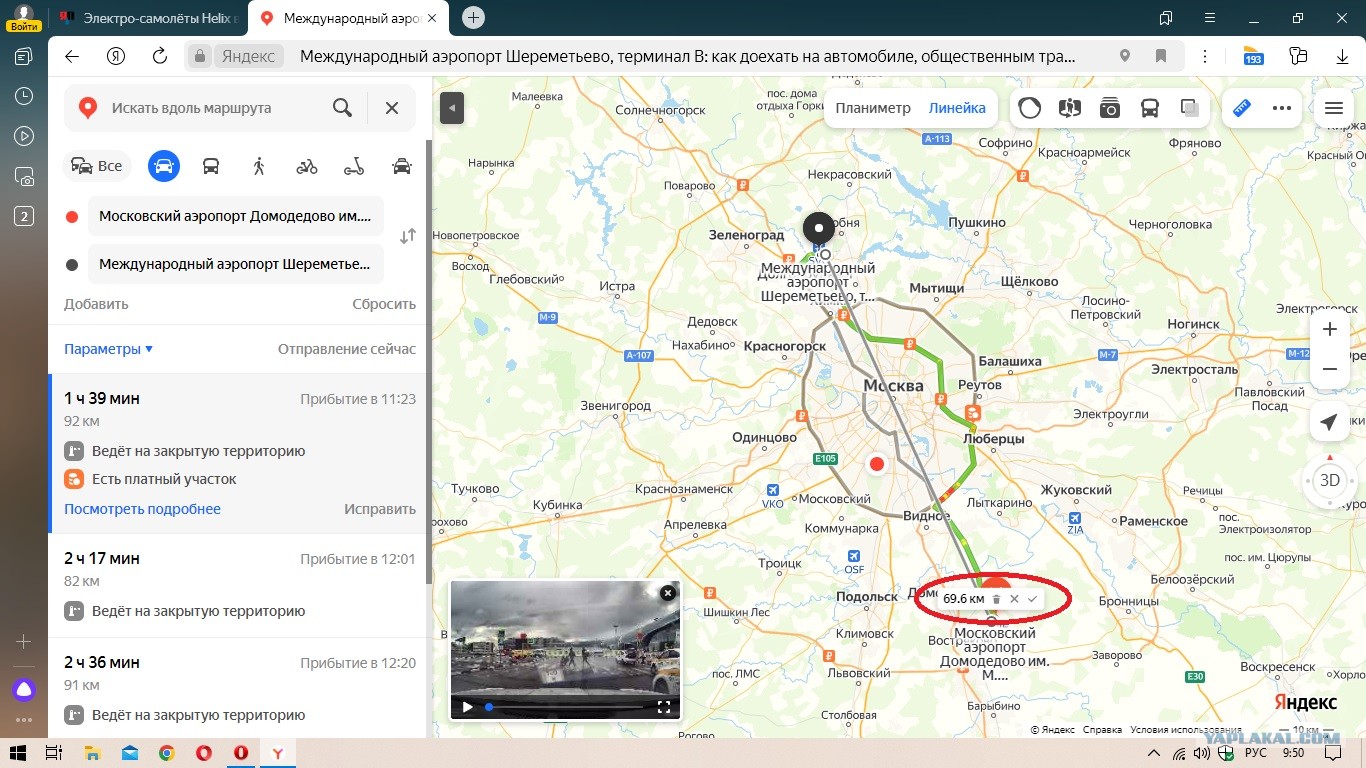Open the Alice assistant in sidebar
This screenshot has height=768, width=1366.
(x=24, y=690)
